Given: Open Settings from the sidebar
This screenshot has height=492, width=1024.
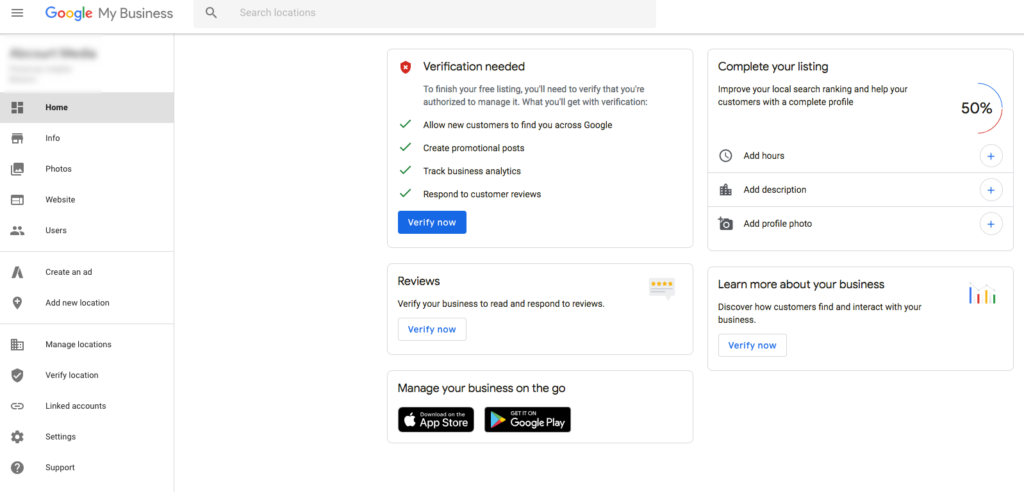Looking at the screenshot, I should coord(87,437).
